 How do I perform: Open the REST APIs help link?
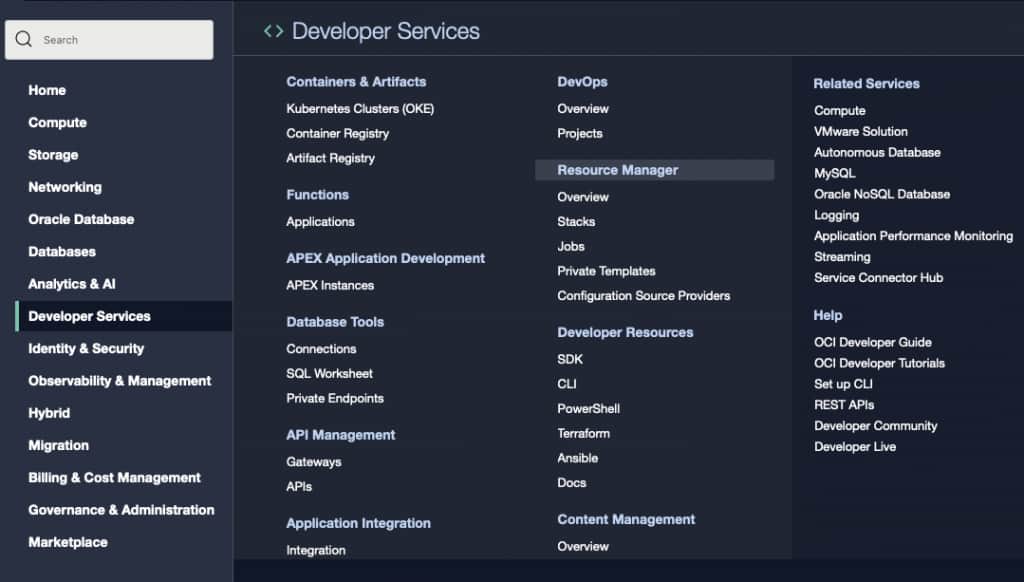coord(844,405)
